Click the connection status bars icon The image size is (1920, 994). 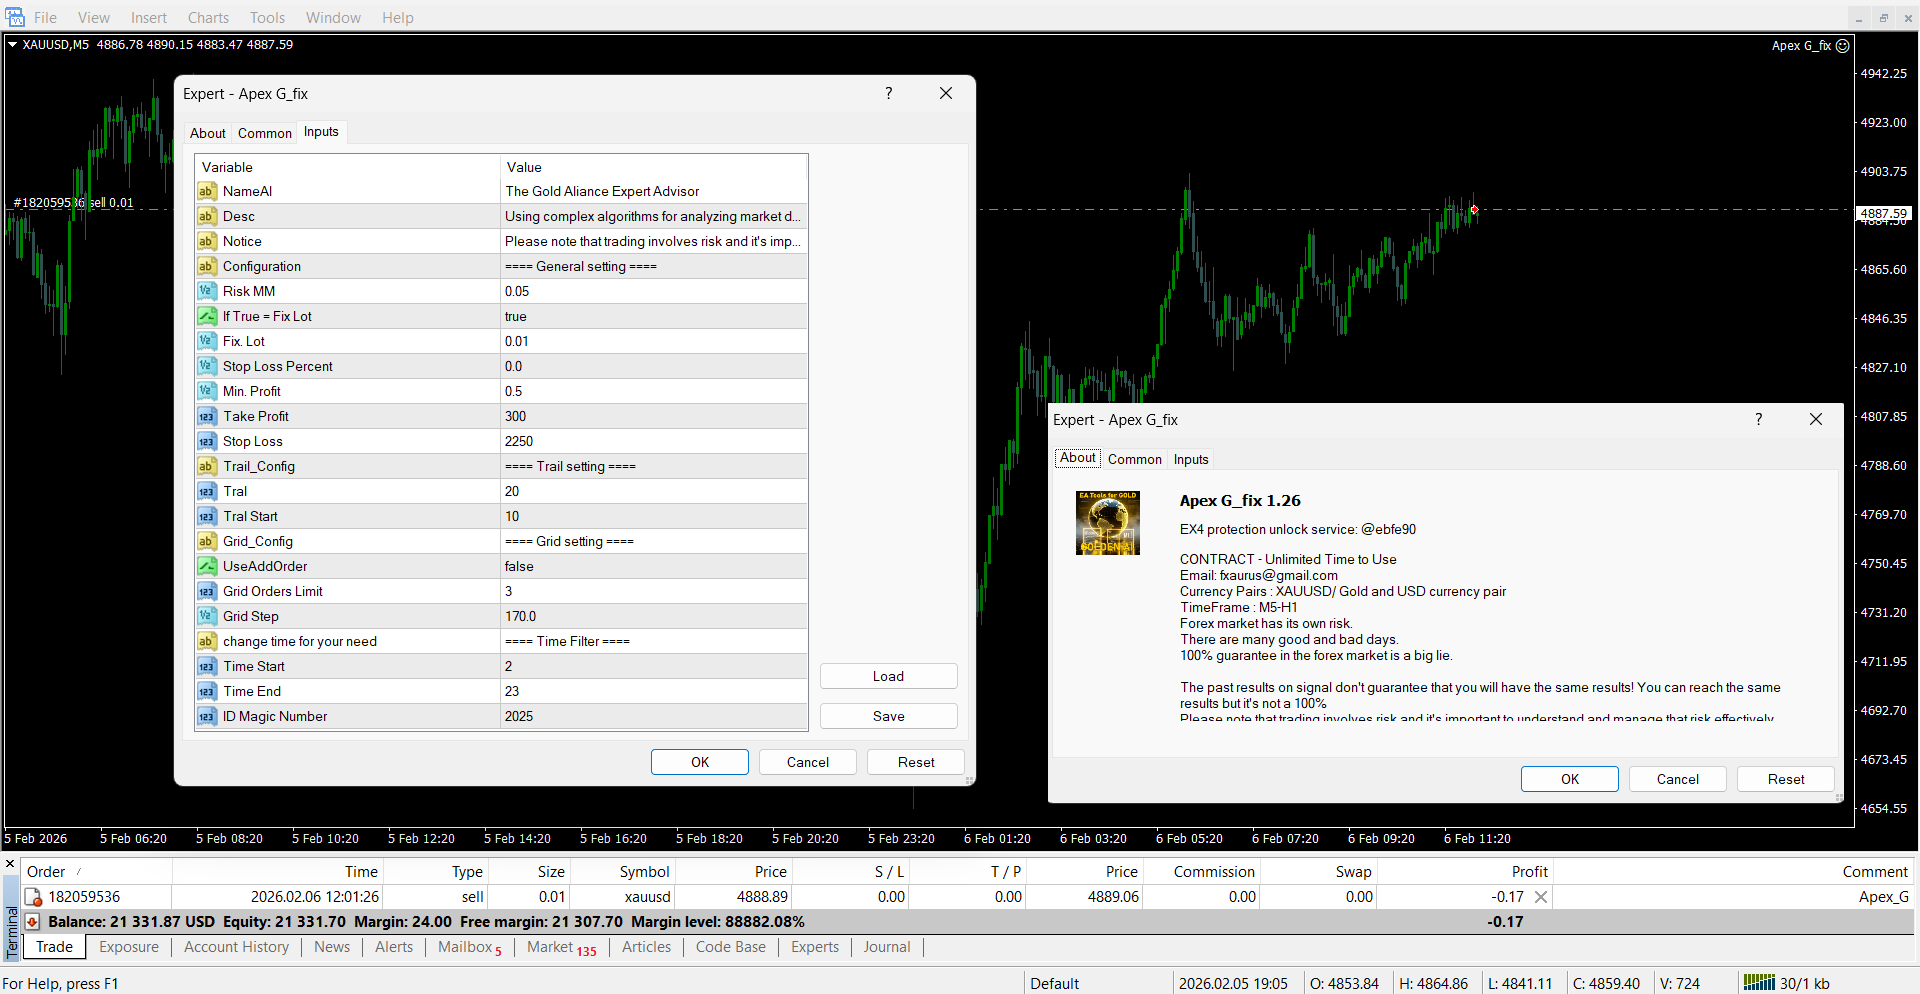1758,983
